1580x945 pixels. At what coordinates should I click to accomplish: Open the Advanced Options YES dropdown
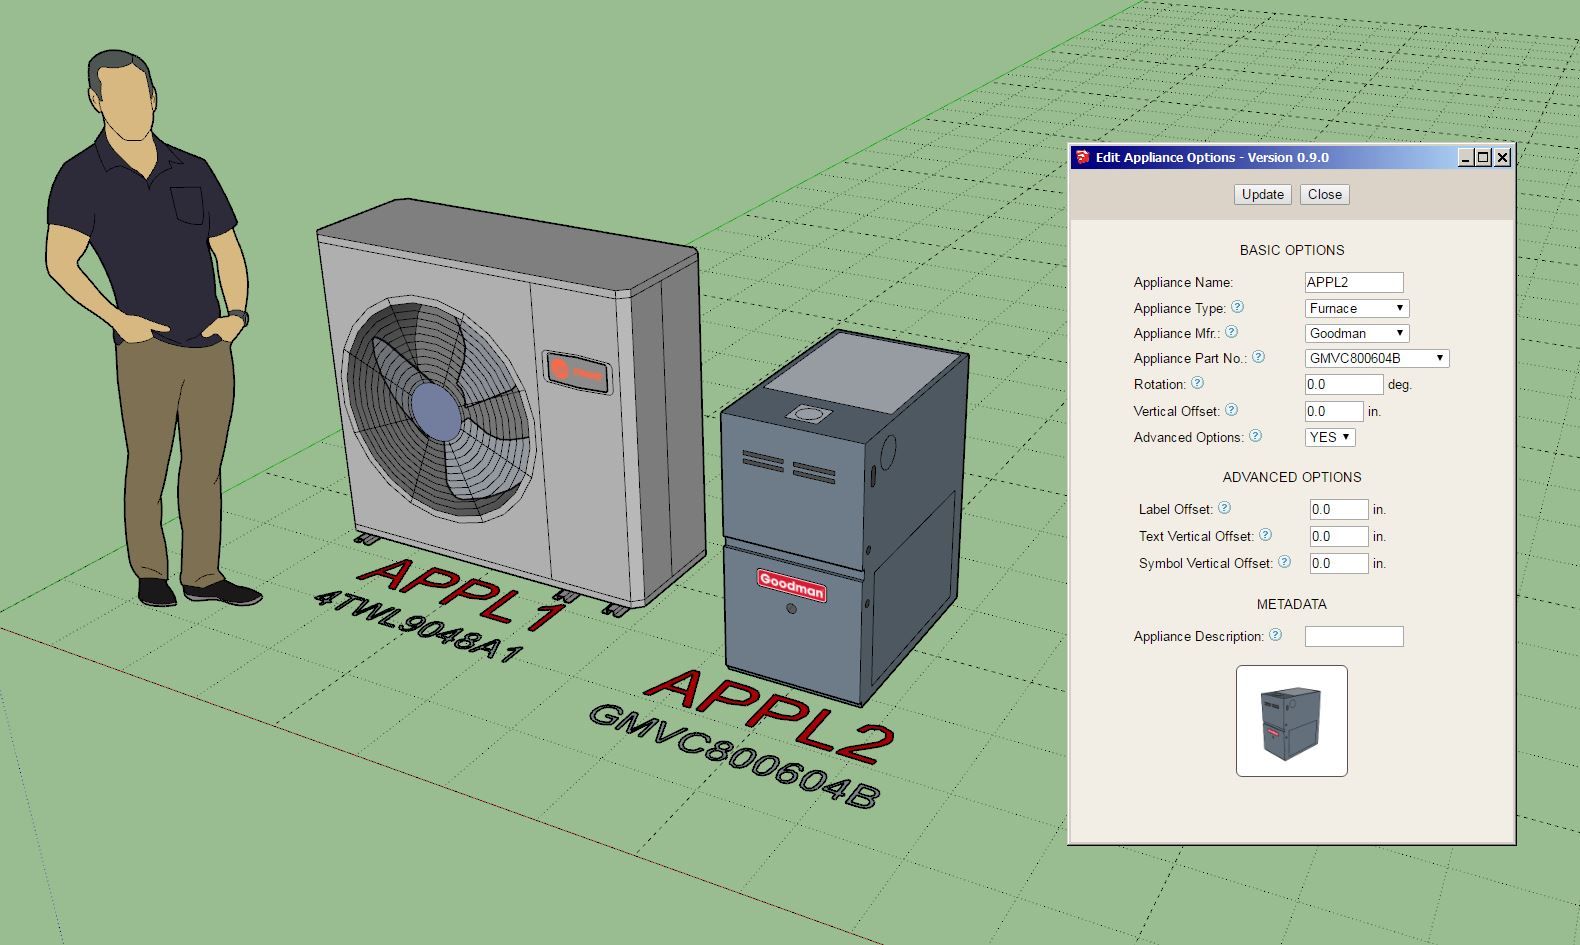[x=1330, y=437]
